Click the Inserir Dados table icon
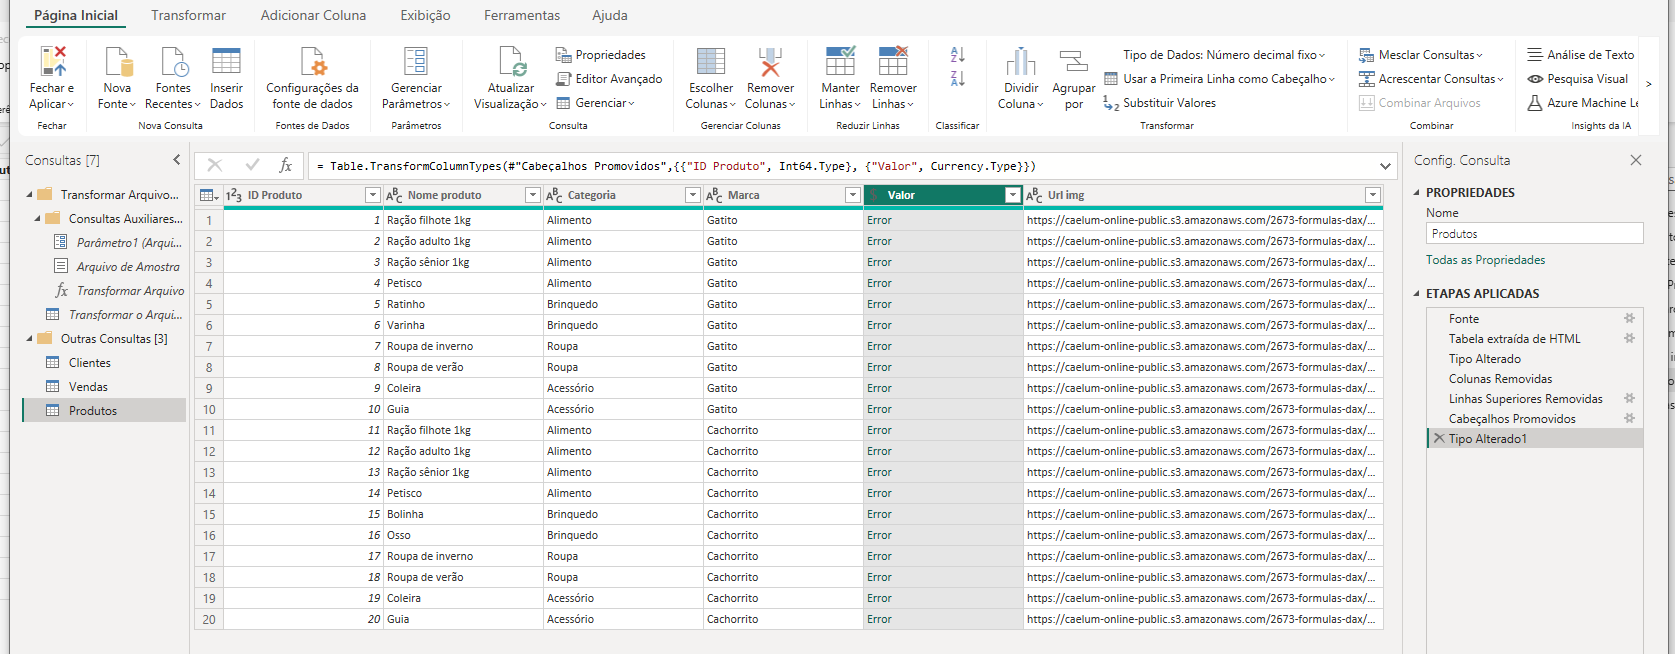1675x654 pixels. click(226, 61)
